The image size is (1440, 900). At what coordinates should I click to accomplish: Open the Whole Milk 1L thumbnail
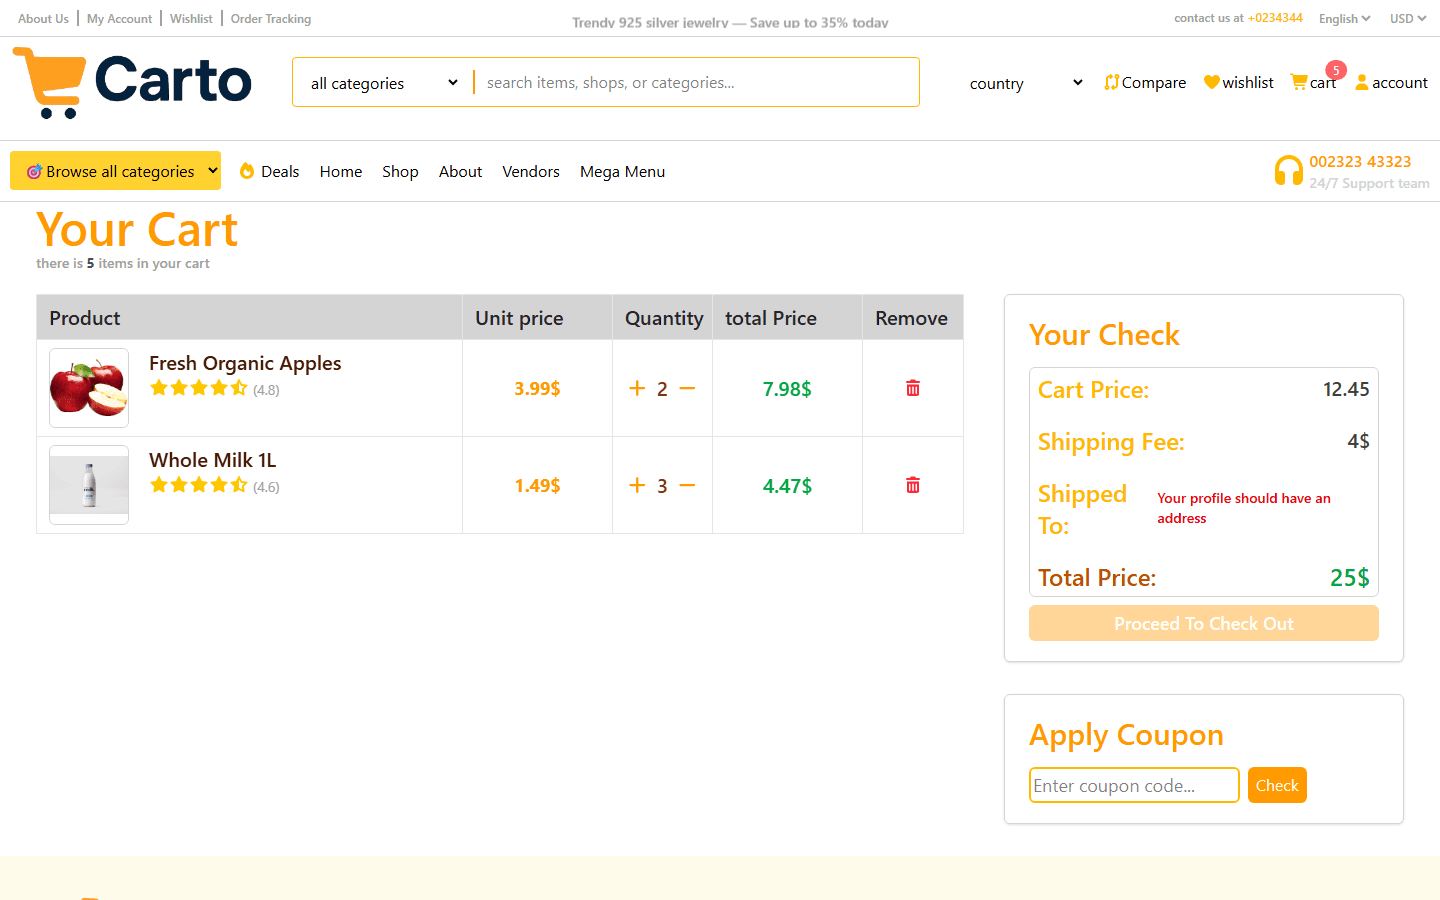89,485
